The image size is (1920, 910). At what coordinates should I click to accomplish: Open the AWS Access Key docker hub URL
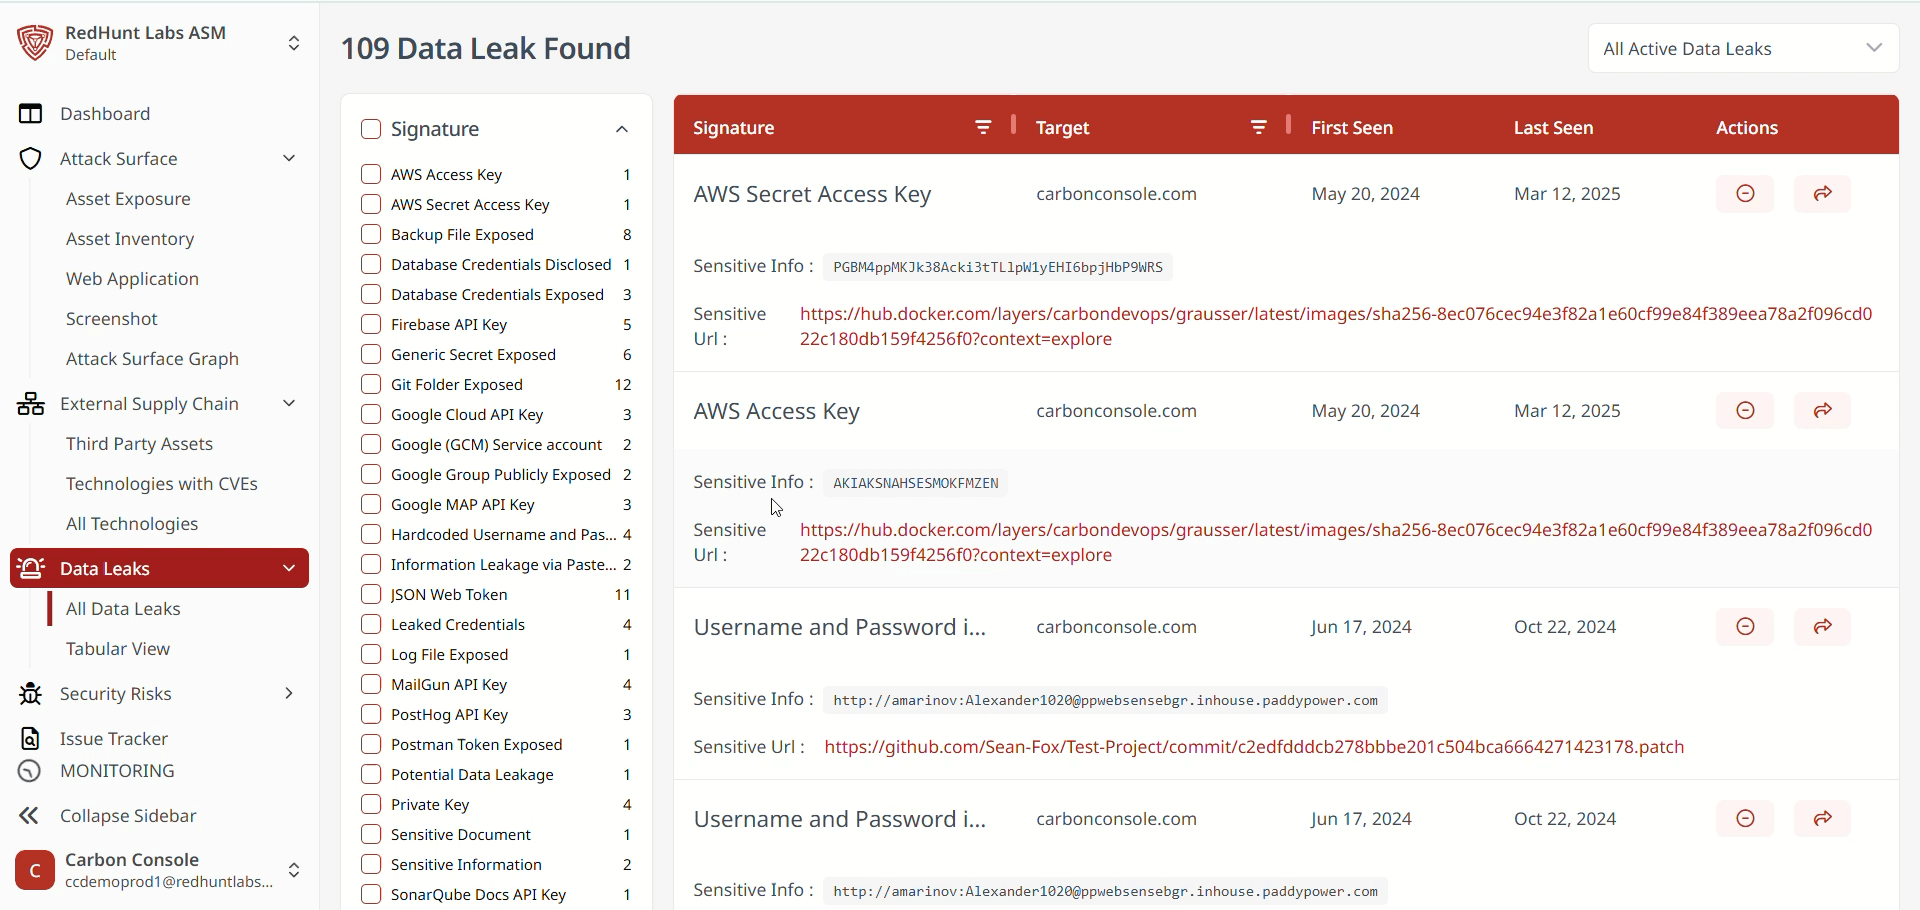[1336, 542]
